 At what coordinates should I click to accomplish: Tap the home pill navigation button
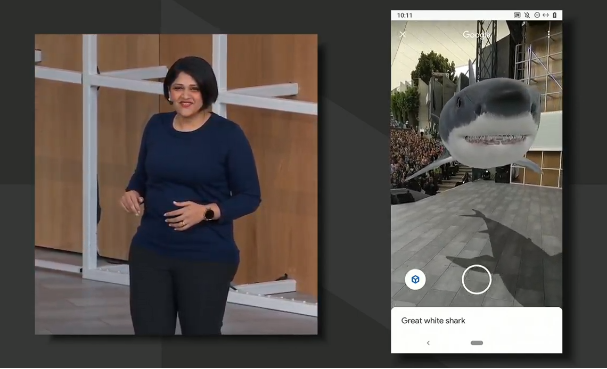pyautogui.click(x=477, y=343)
